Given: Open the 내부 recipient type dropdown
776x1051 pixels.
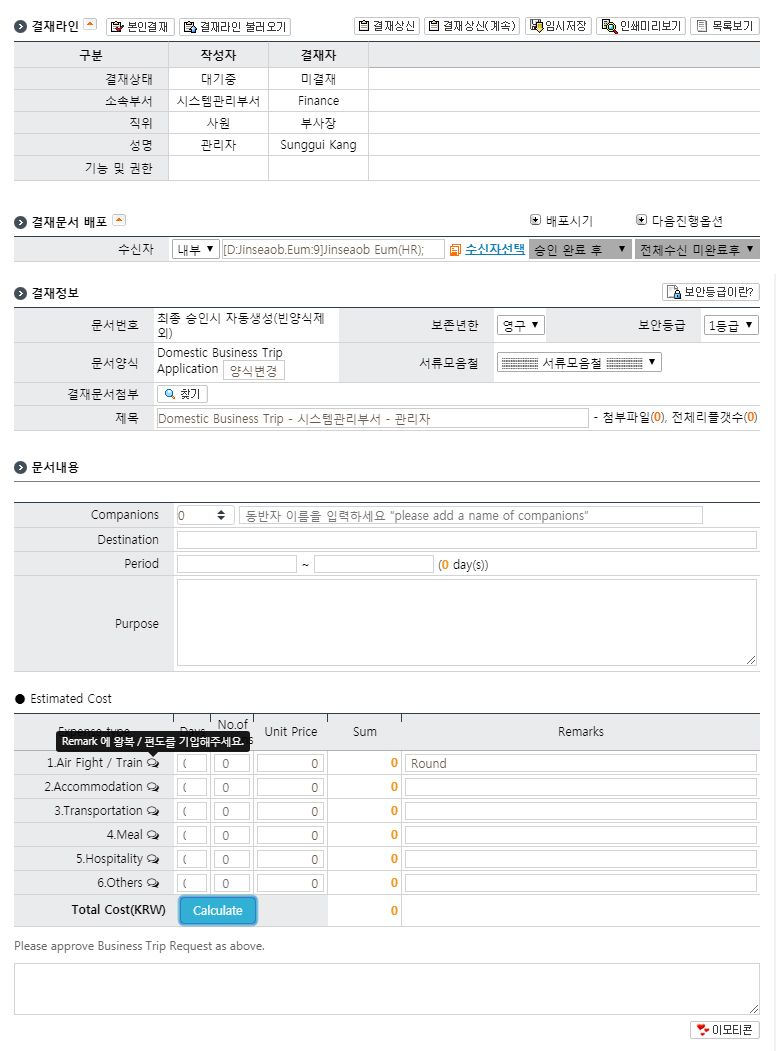Looking at the screenshot, I should tap(196, 249).
